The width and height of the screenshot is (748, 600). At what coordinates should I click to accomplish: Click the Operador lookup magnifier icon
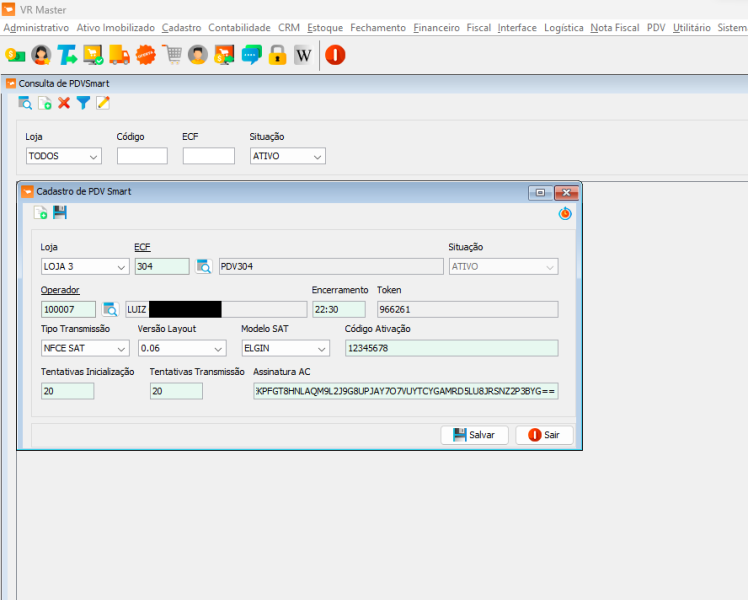[111, 309]
